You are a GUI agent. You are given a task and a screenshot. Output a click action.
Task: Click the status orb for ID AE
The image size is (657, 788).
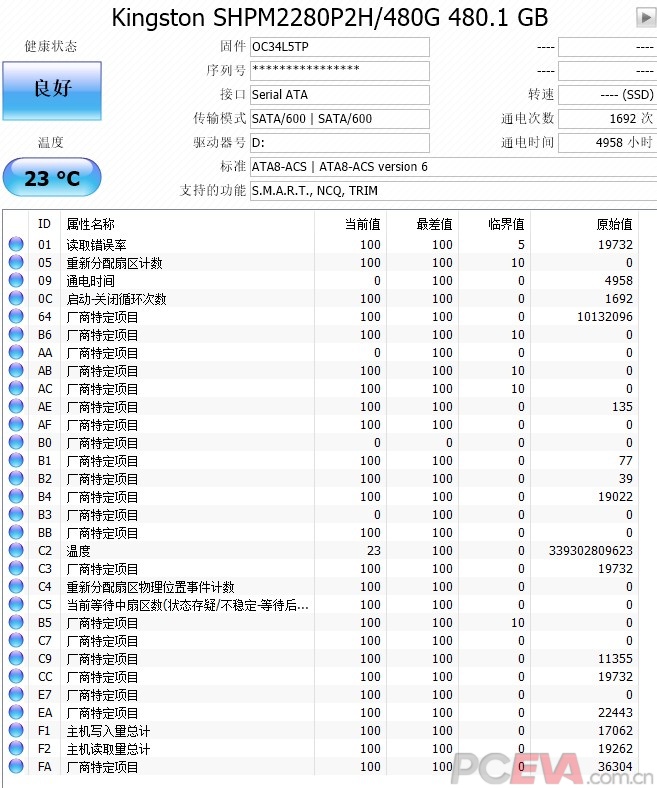click(16, 406)
